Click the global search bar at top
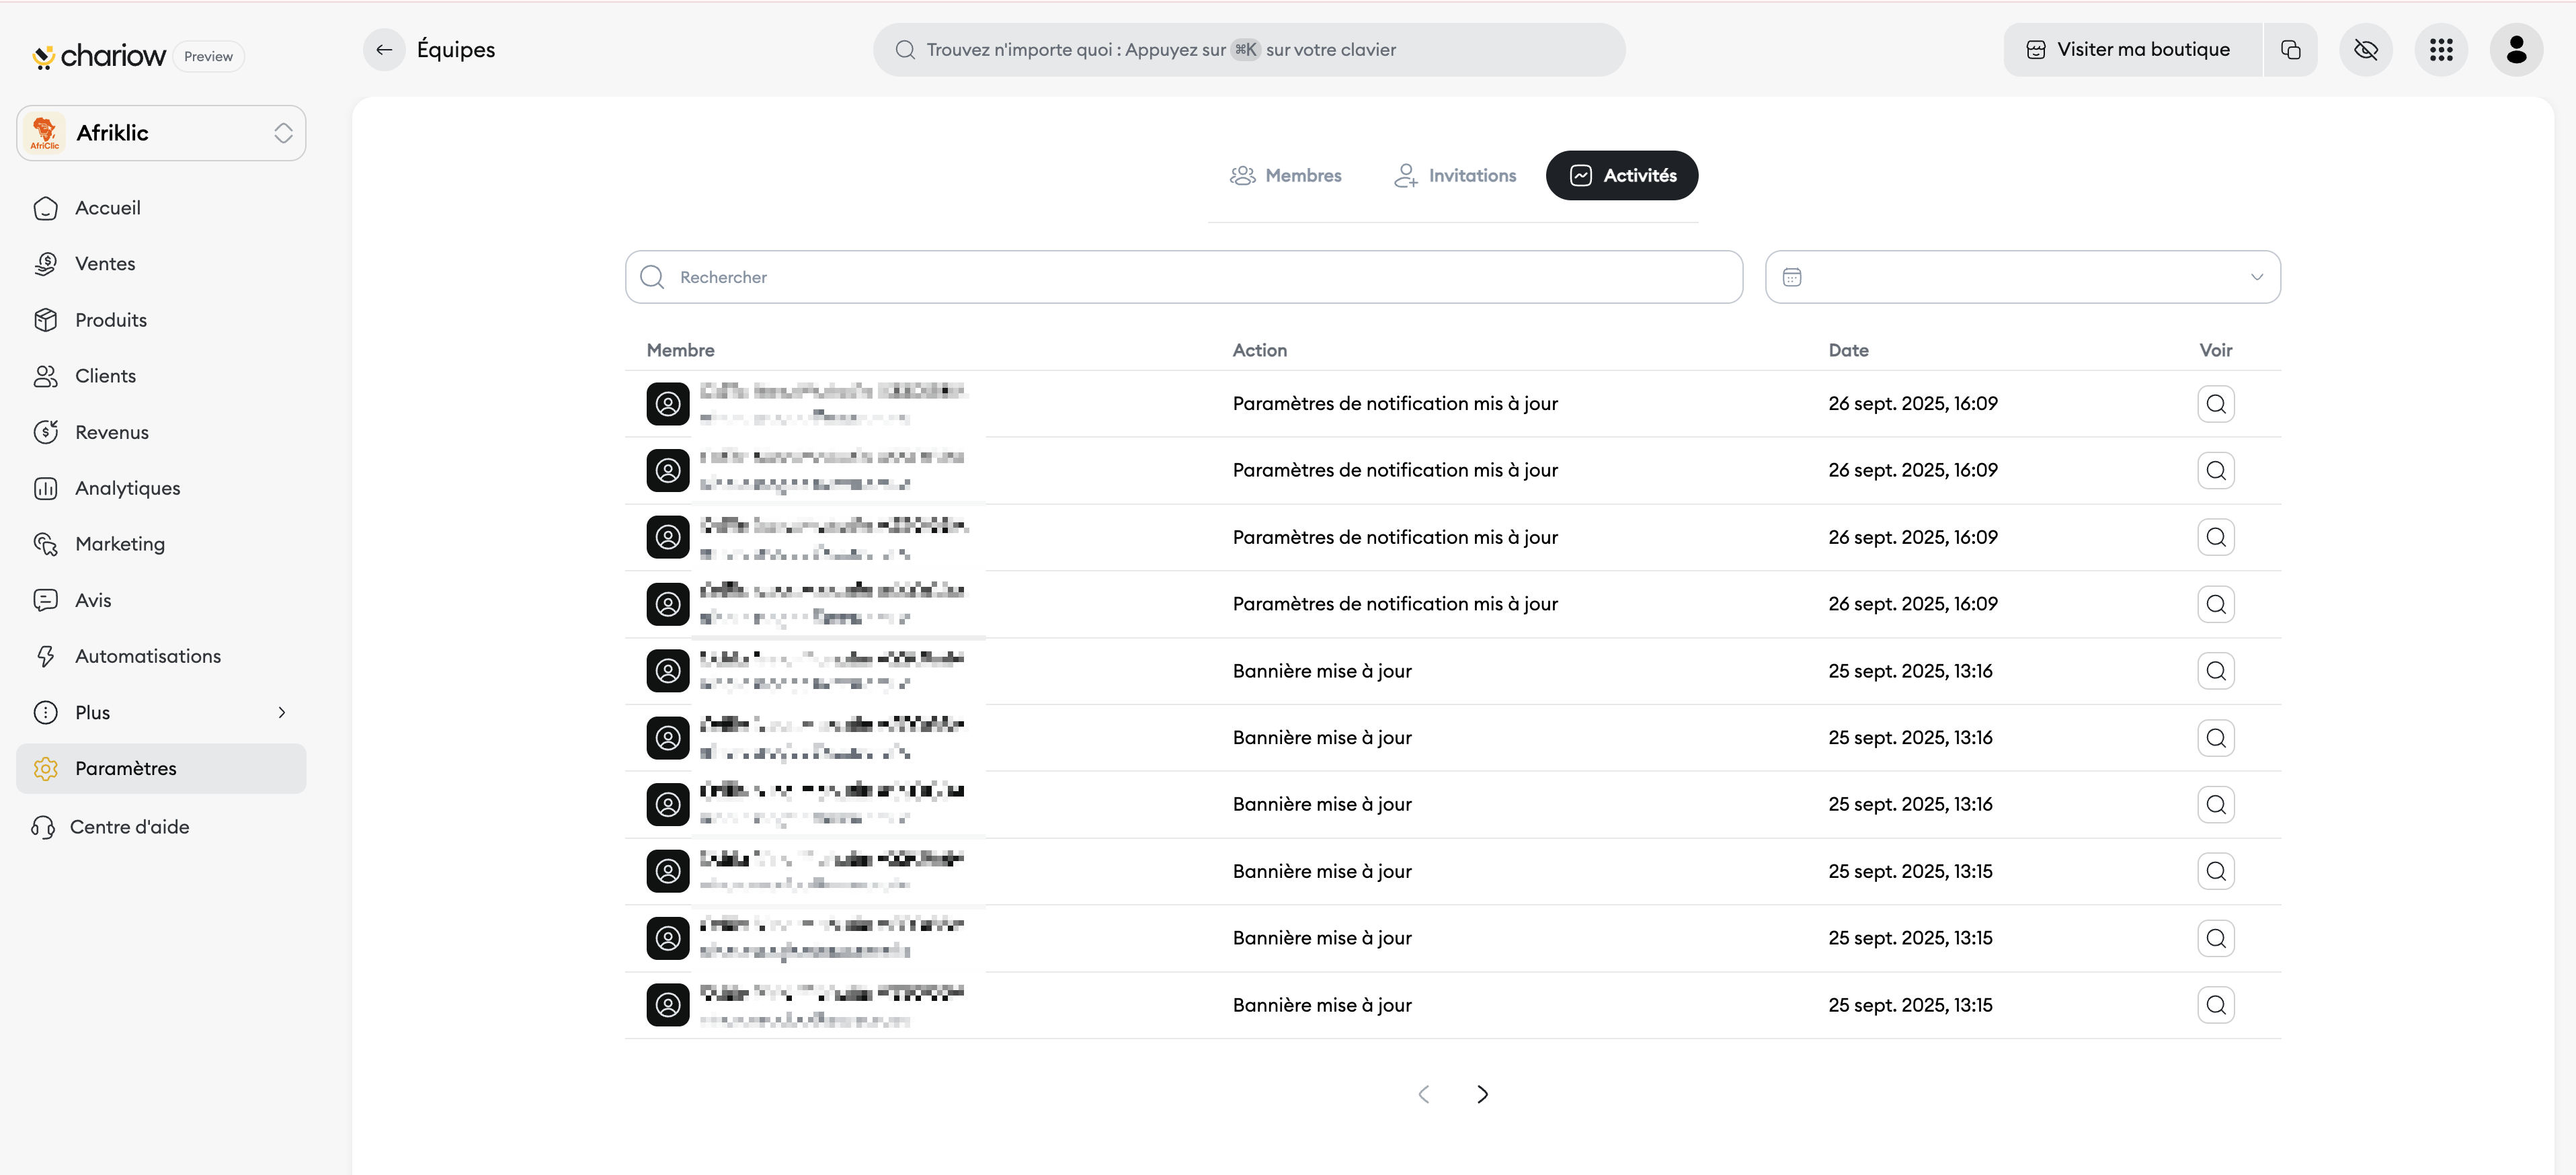Viewport: 2576px width, 1175px height. click(1248, 49)
